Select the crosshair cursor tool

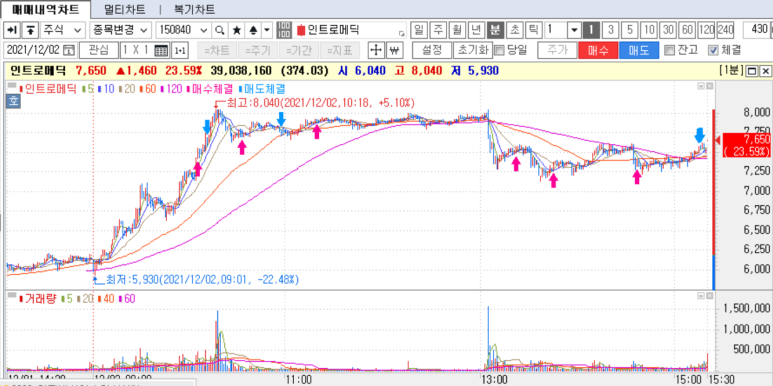[x=376, y=50]
